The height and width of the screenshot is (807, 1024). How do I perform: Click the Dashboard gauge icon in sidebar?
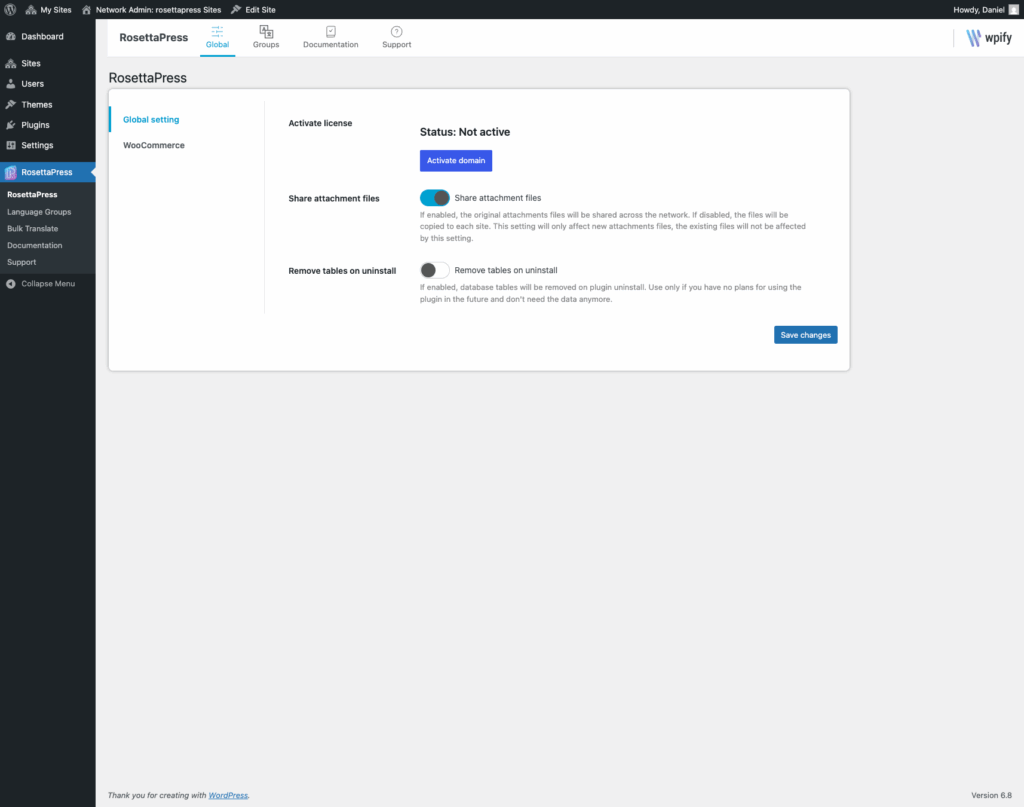tap(11, 37)
